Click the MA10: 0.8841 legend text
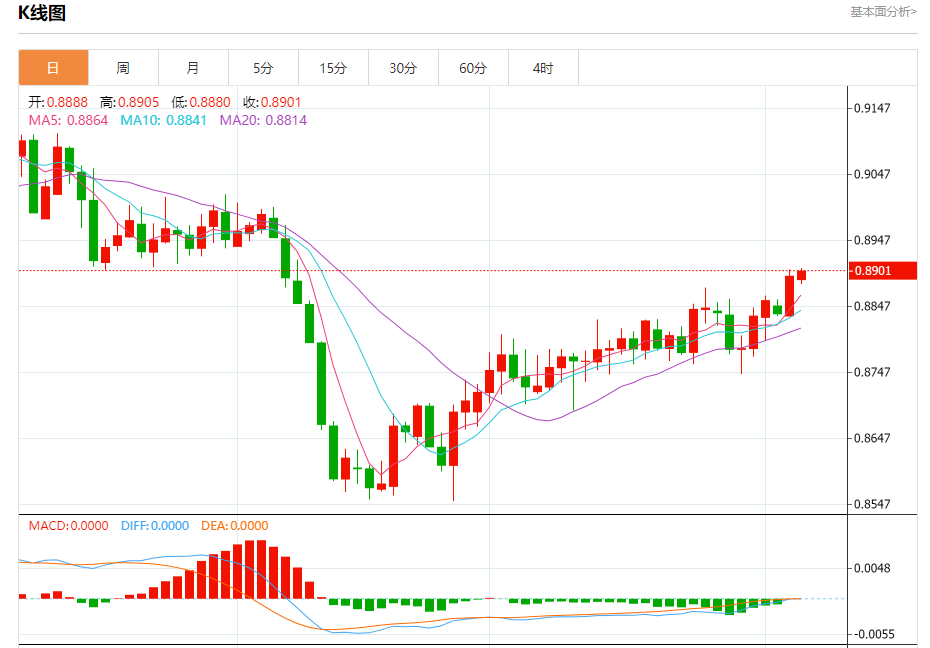Image resolution: width=930 pixels, height=648 pixels. click(x=163, y=120)
